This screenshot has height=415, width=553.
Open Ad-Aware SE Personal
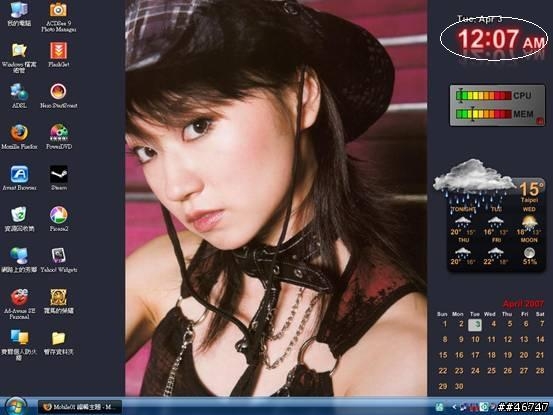click(x=19, y=304)
